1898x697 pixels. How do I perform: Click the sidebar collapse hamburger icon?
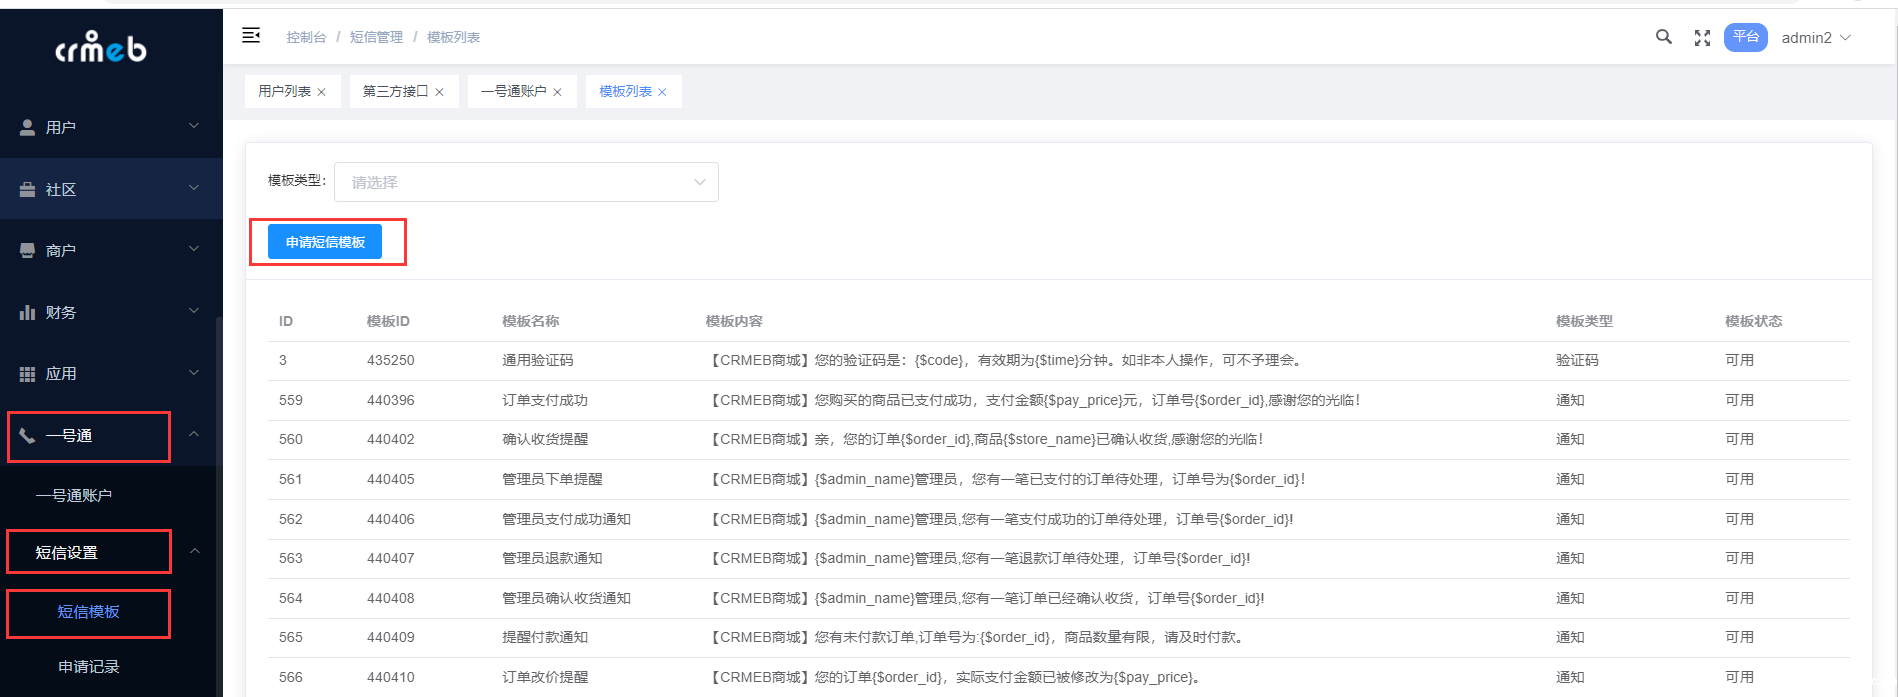[x=251, y=36]
